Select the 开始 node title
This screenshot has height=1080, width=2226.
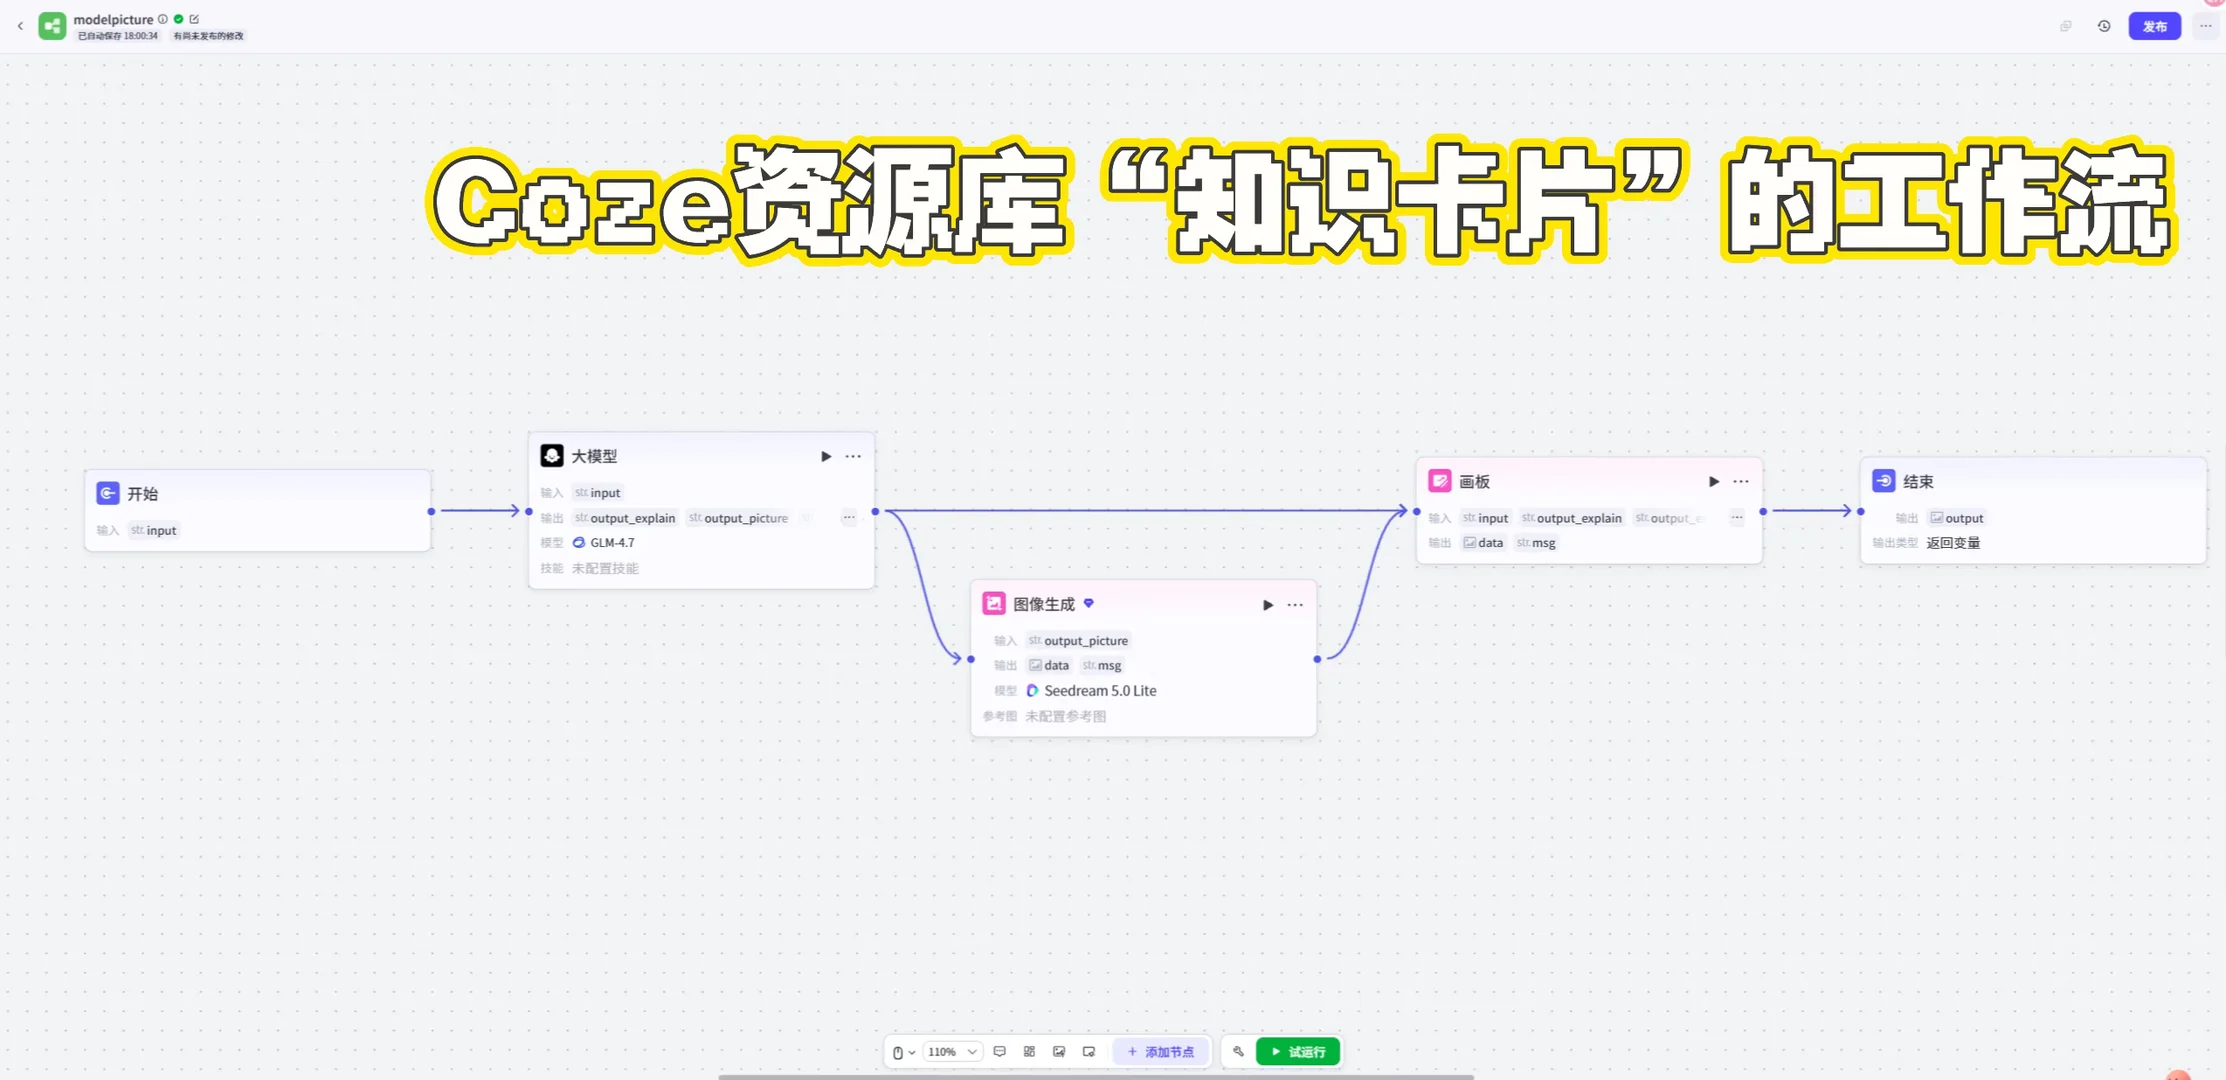pos(143,493)
